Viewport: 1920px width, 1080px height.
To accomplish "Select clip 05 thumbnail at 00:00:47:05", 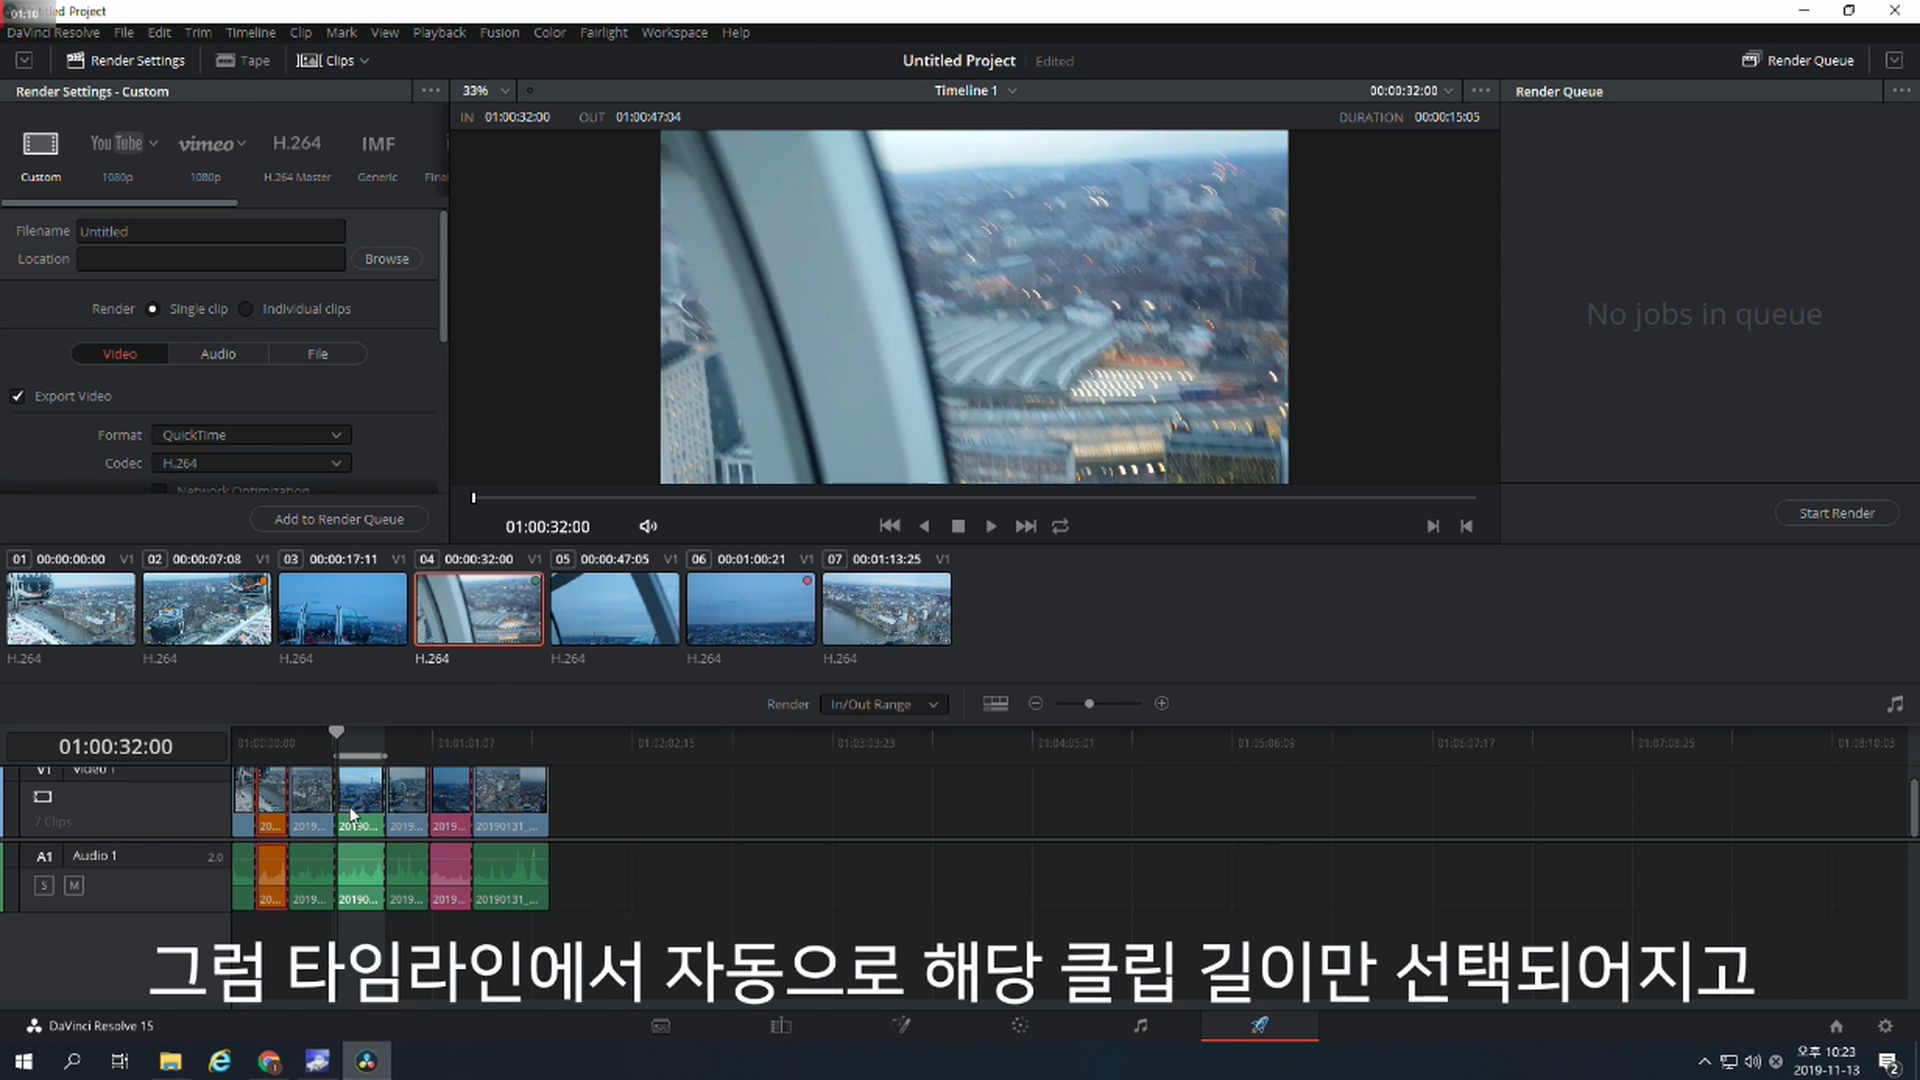I will (x=614, y=609).
